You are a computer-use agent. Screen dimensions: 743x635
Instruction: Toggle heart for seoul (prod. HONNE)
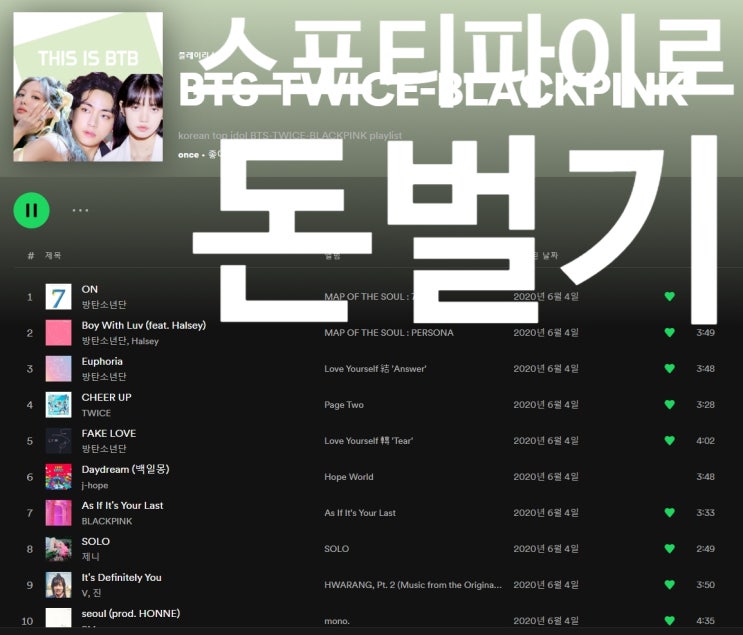click(670, 620)
